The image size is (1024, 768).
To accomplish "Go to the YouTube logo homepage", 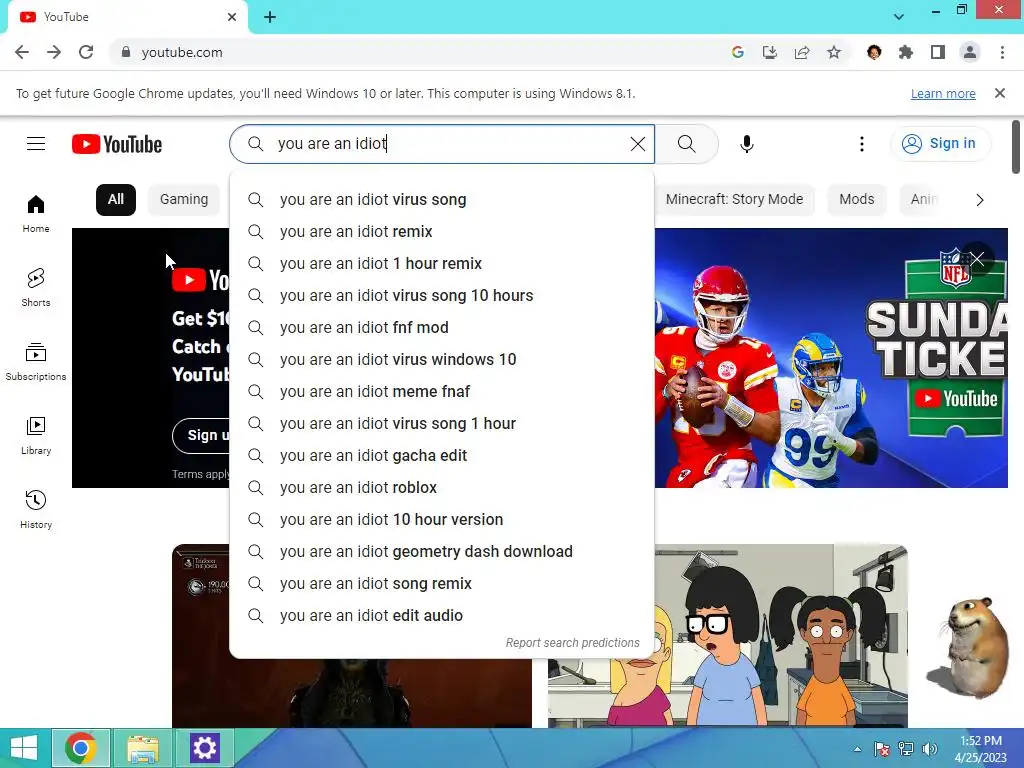I will 117,144.
